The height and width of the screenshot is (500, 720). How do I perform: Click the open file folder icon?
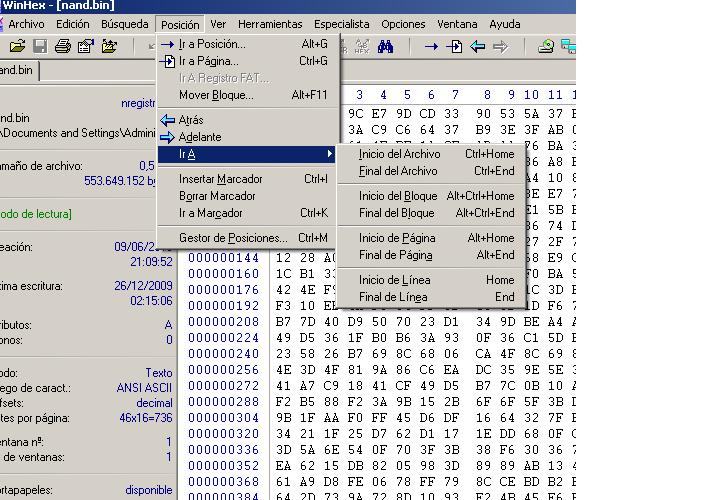click(17, 46)
